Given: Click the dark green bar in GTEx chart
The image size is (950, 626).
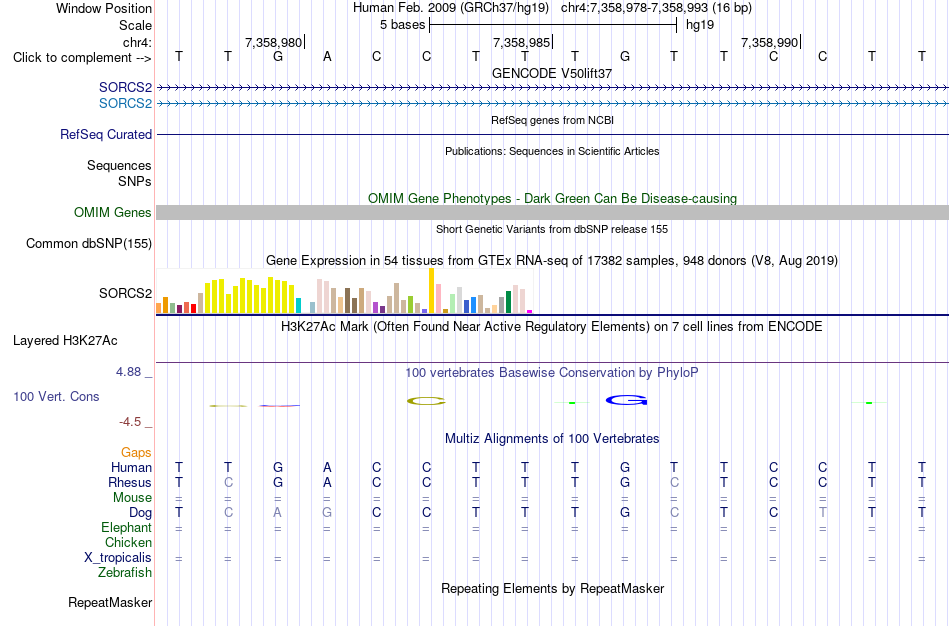Looking at the screenshot, I should (x=508, y=302).
